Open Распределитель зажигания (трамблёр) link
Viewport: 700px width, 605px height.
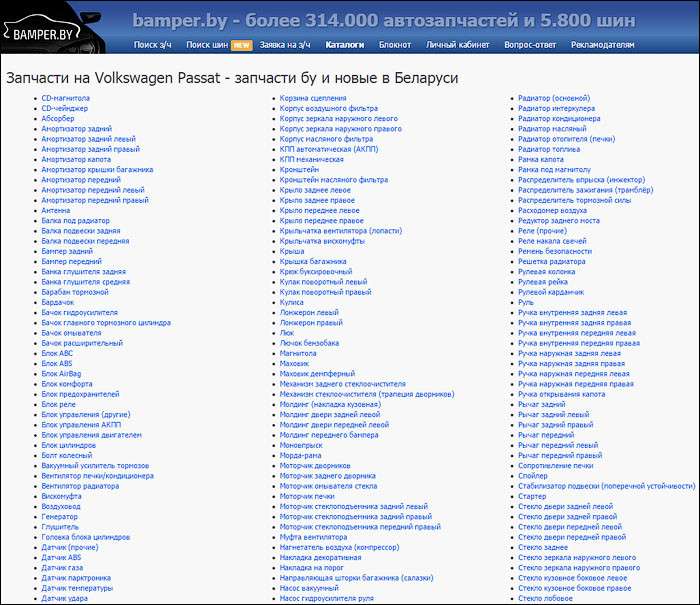[585, 190]
